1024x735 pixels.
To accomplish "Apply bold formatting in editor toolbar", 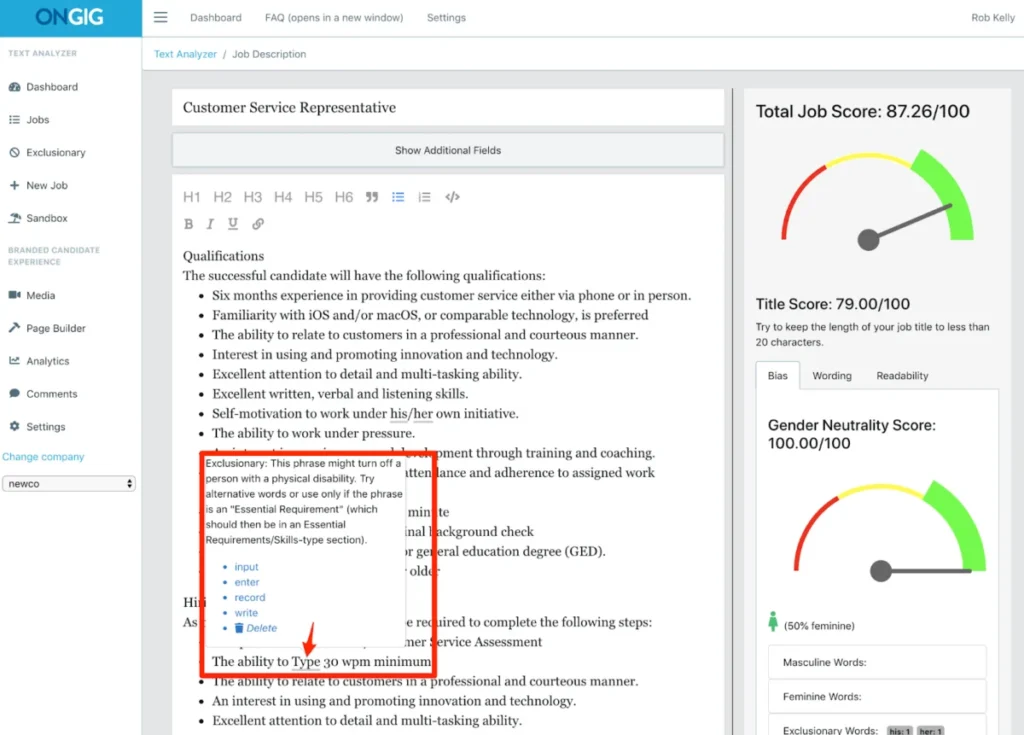I will coord(189,224).
